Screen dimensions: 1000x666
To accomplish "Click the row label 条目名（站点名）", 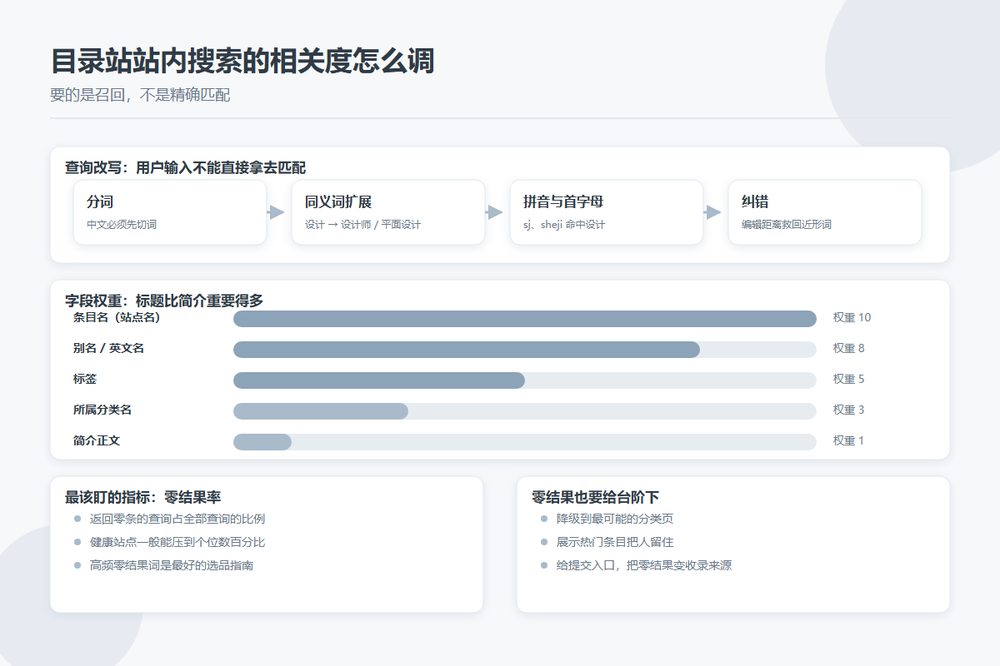I will pyautogui.click(x=117, y=317).
